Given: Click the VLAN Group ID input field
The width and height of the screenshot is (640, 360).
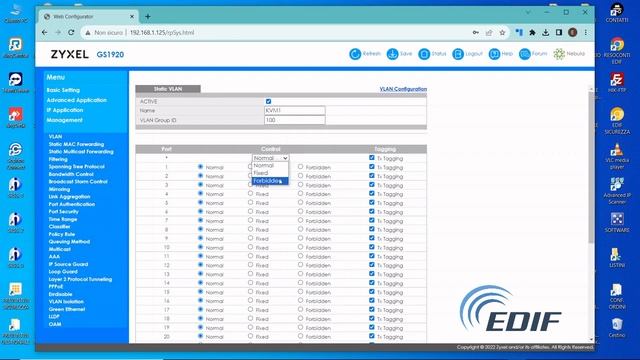Looking at the screenshot, I should point(294,120).
